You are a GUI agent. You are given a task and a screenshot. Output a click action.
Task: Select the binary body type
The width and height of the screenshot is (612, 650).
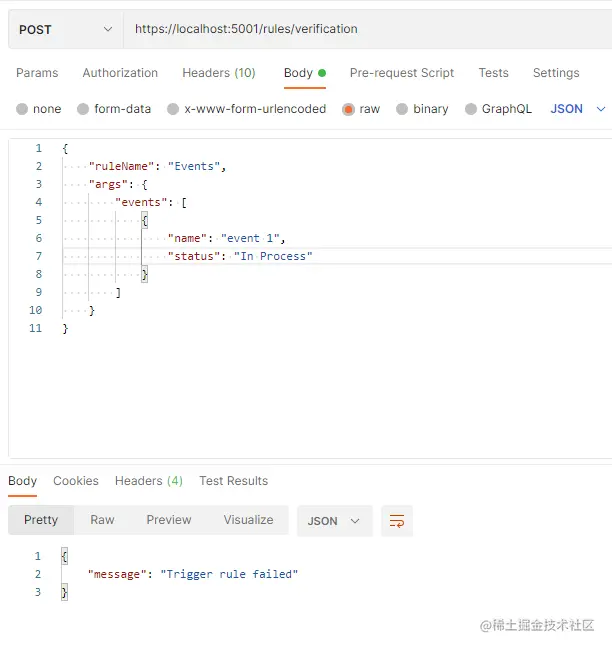pyautogui.click(x=422, y=109)
